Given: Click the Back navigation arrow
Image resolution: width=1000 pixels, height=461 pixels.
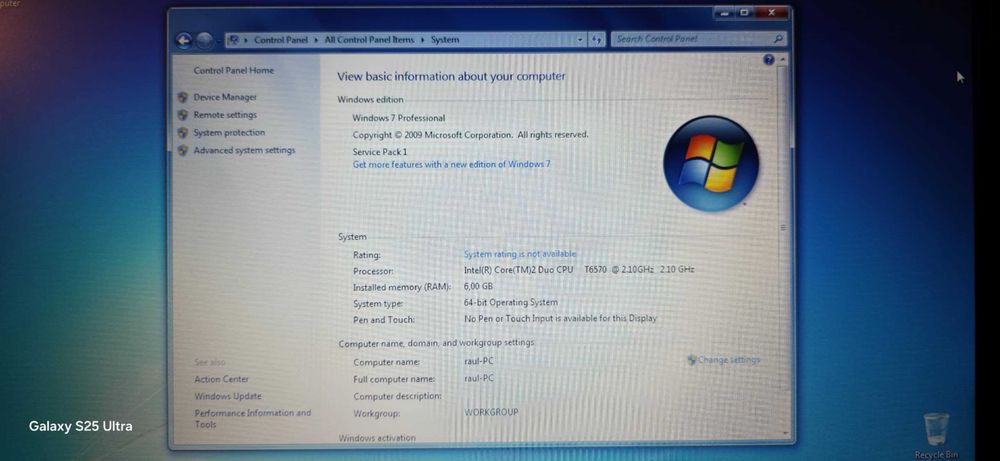Looking at the screenshot, I should [x=184, y=40].
